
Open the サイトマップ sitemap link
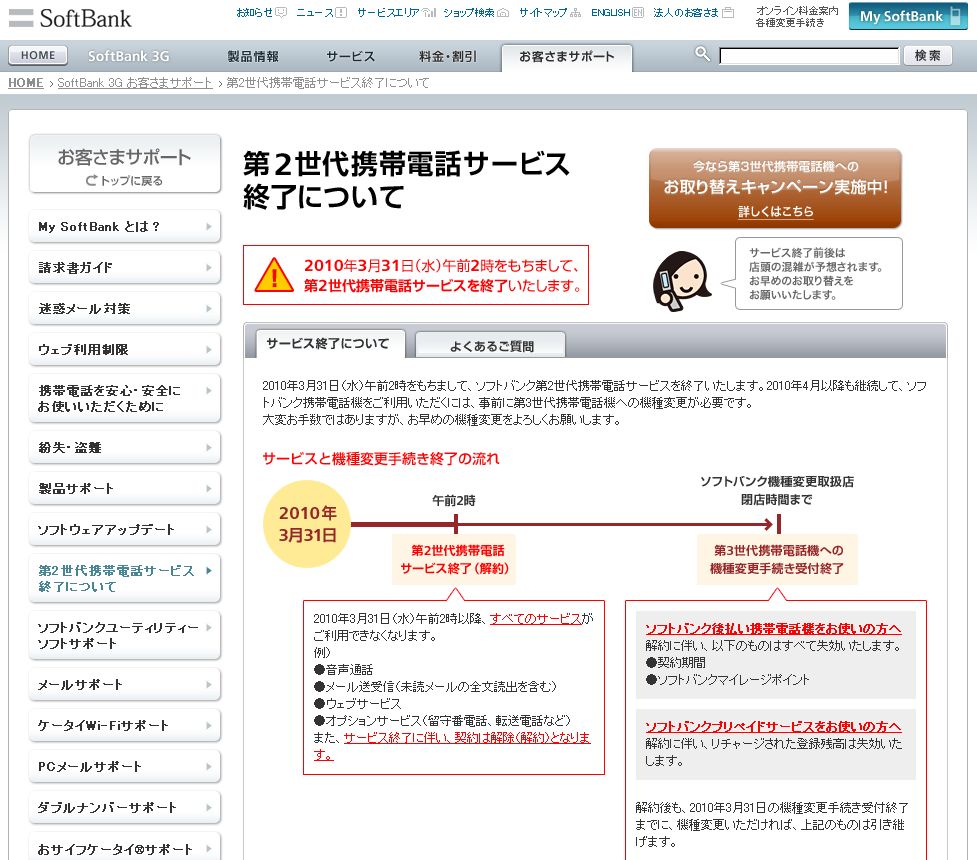(550, 12)
